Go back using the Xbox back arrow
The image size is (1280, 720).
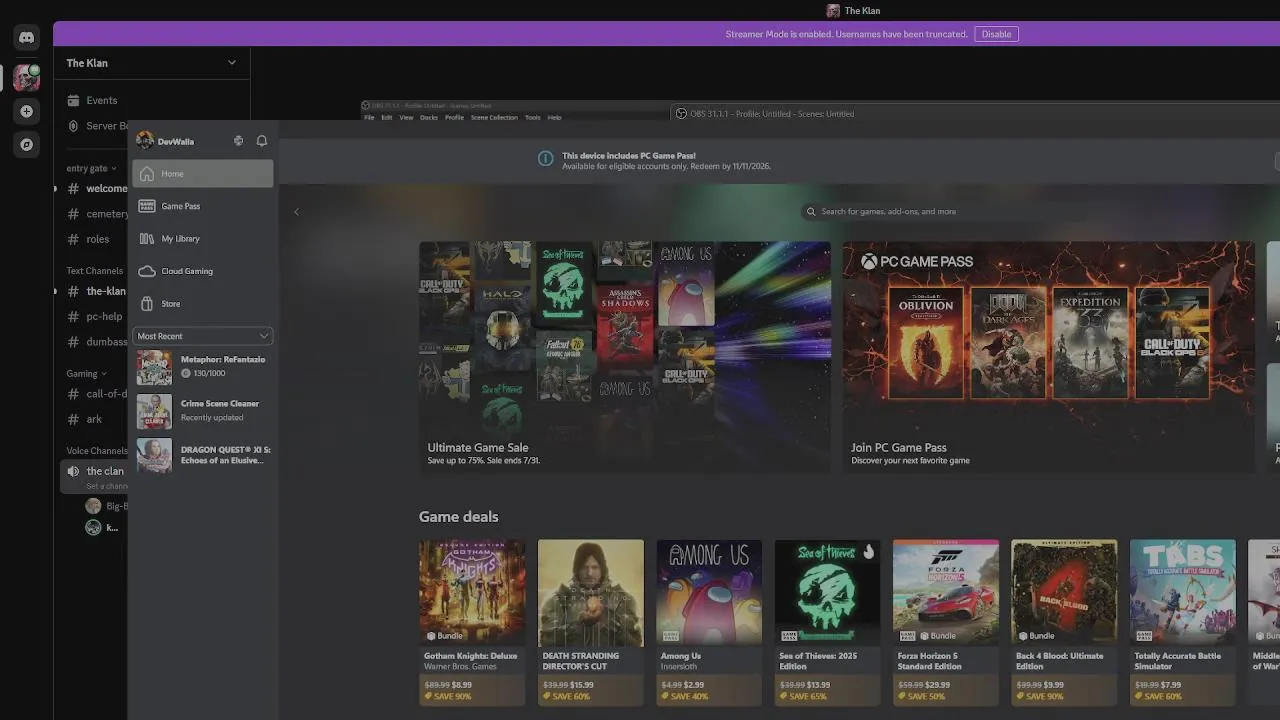point(296,212)
